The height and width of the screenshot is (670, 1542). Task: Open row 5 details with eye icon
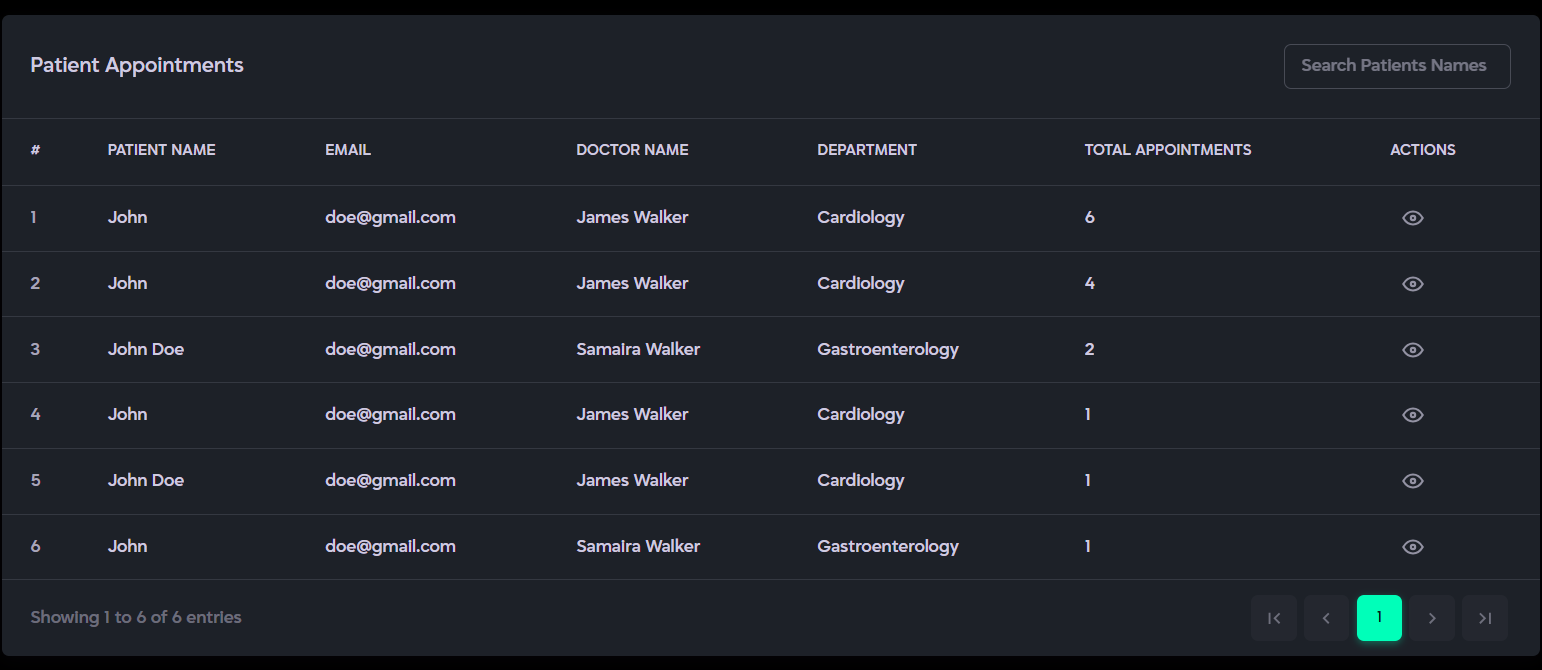1412,481
